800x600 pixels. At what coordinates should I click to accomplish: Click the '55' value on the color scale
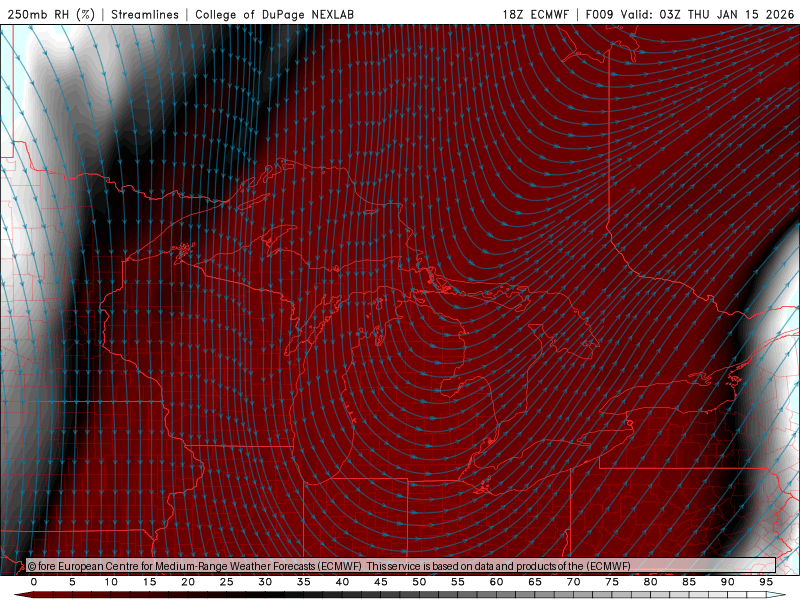[458, 582]
